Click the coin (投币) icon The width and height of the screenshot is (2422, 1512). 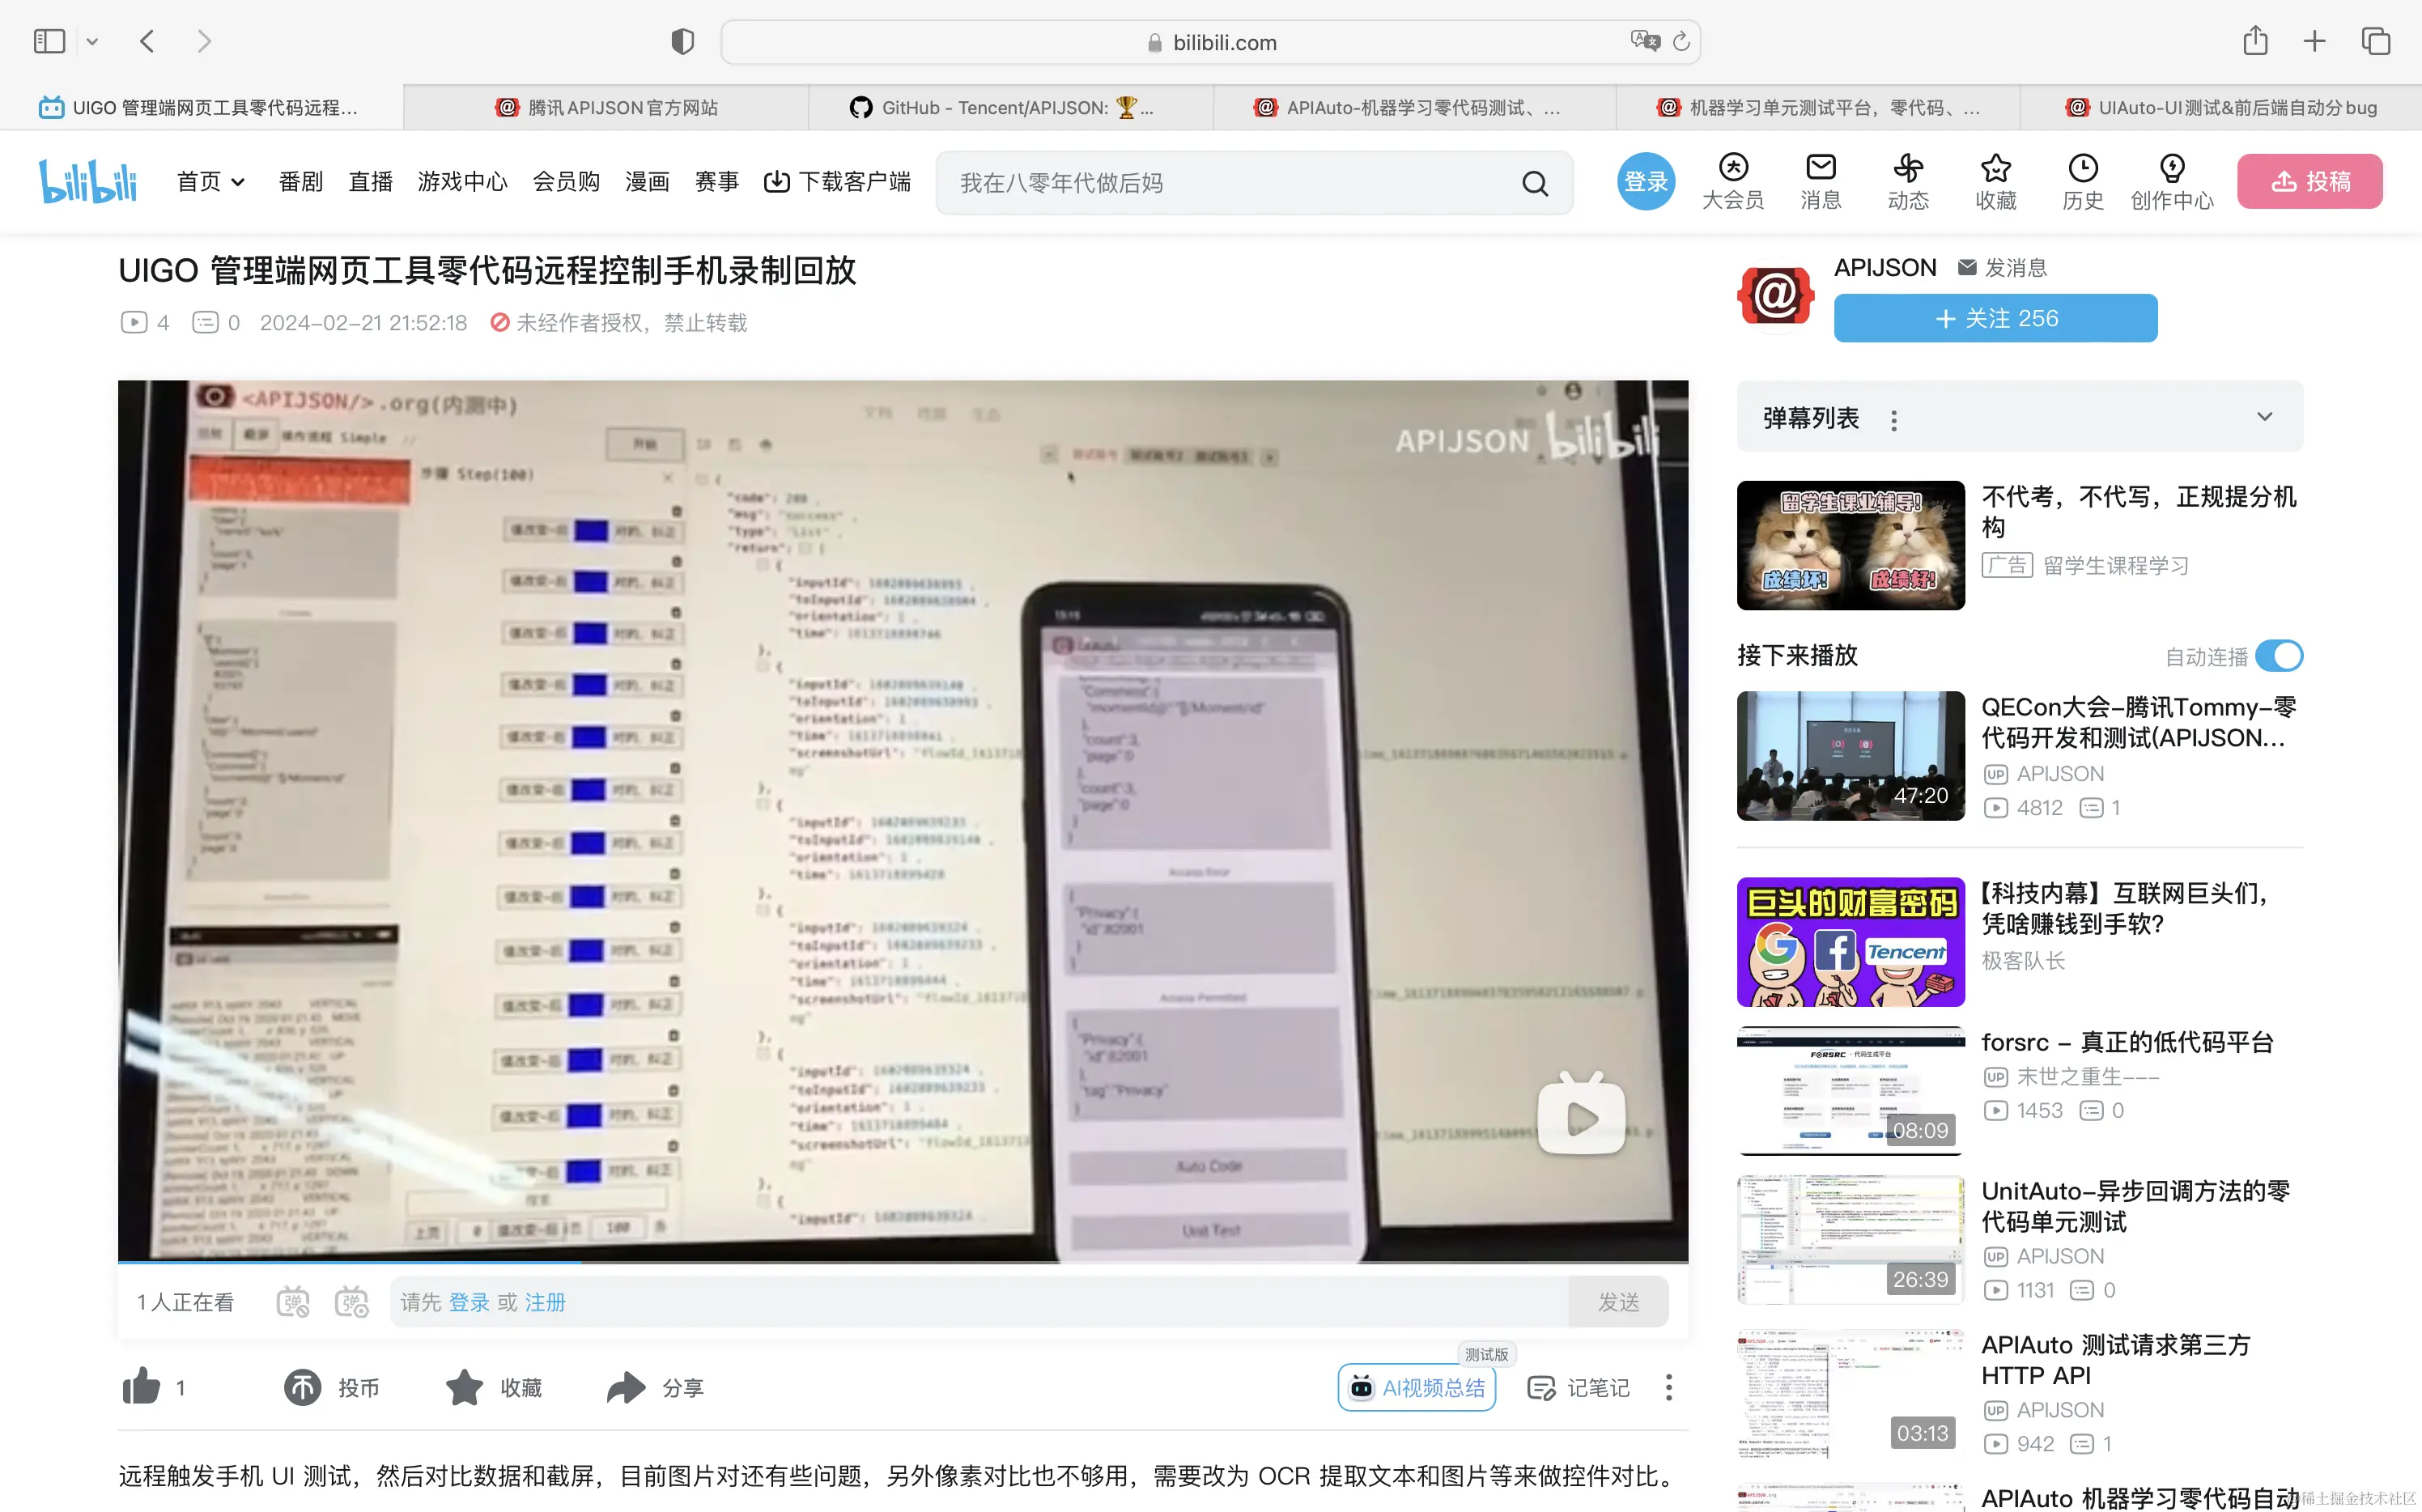[302, 1387]
